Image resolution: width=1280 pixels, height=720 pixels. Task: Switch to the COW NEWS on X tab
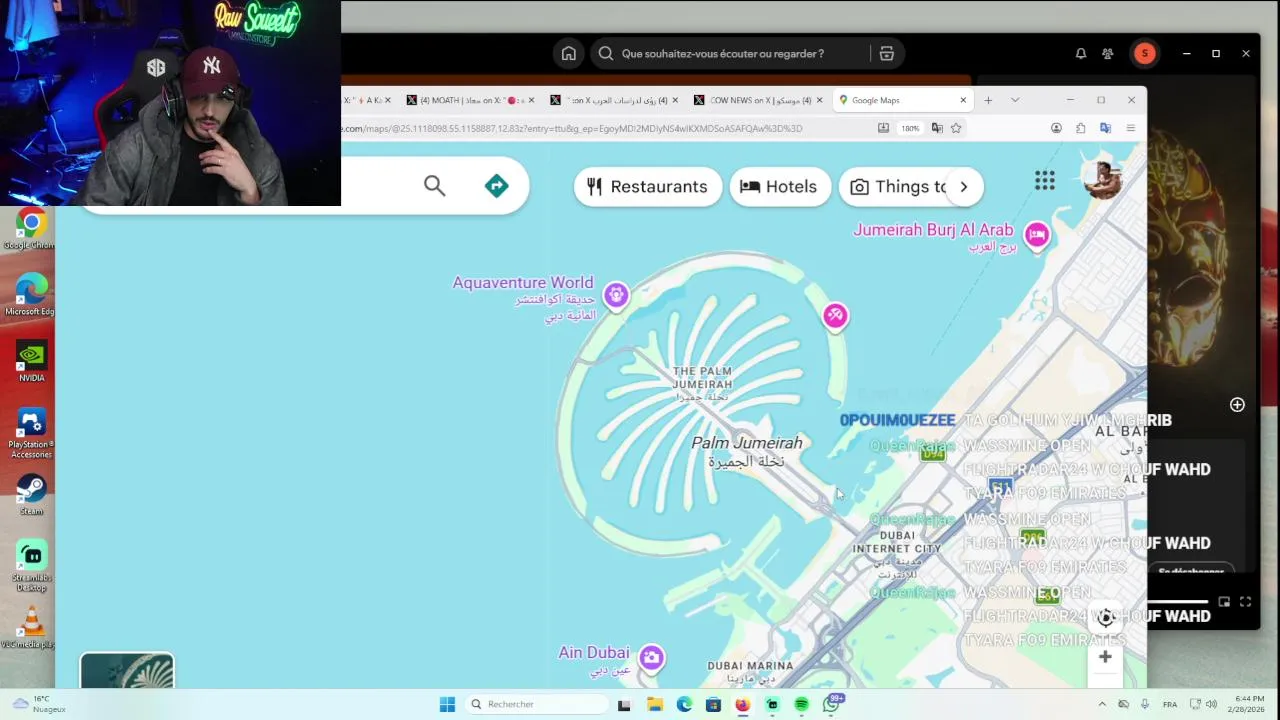(760, 100)
